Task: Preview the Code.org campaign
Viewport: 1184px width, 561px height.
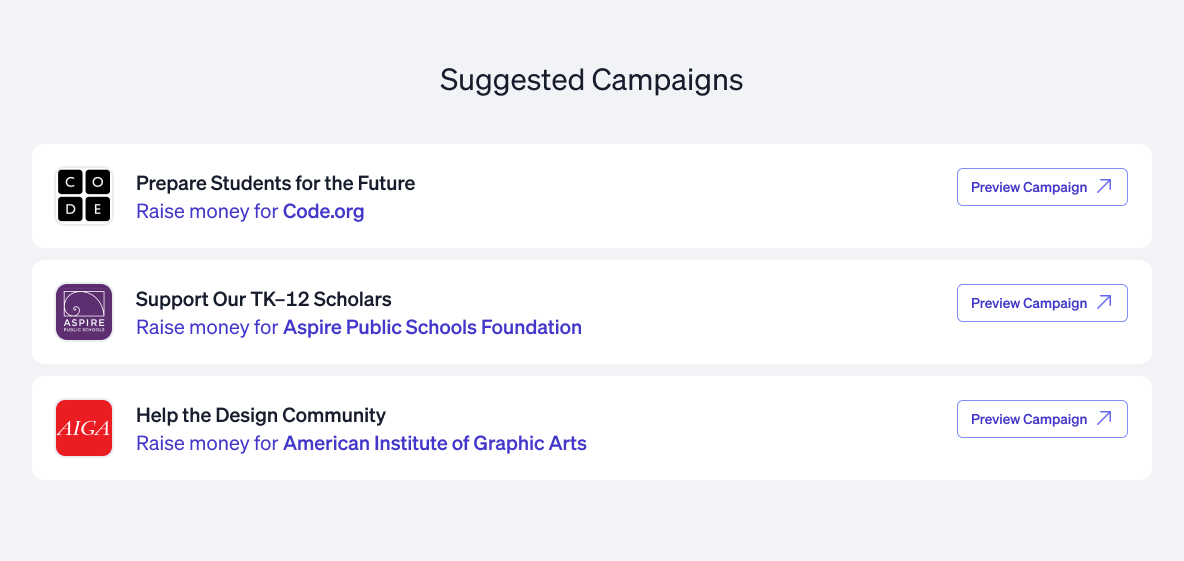Action: pos(1042,187)
